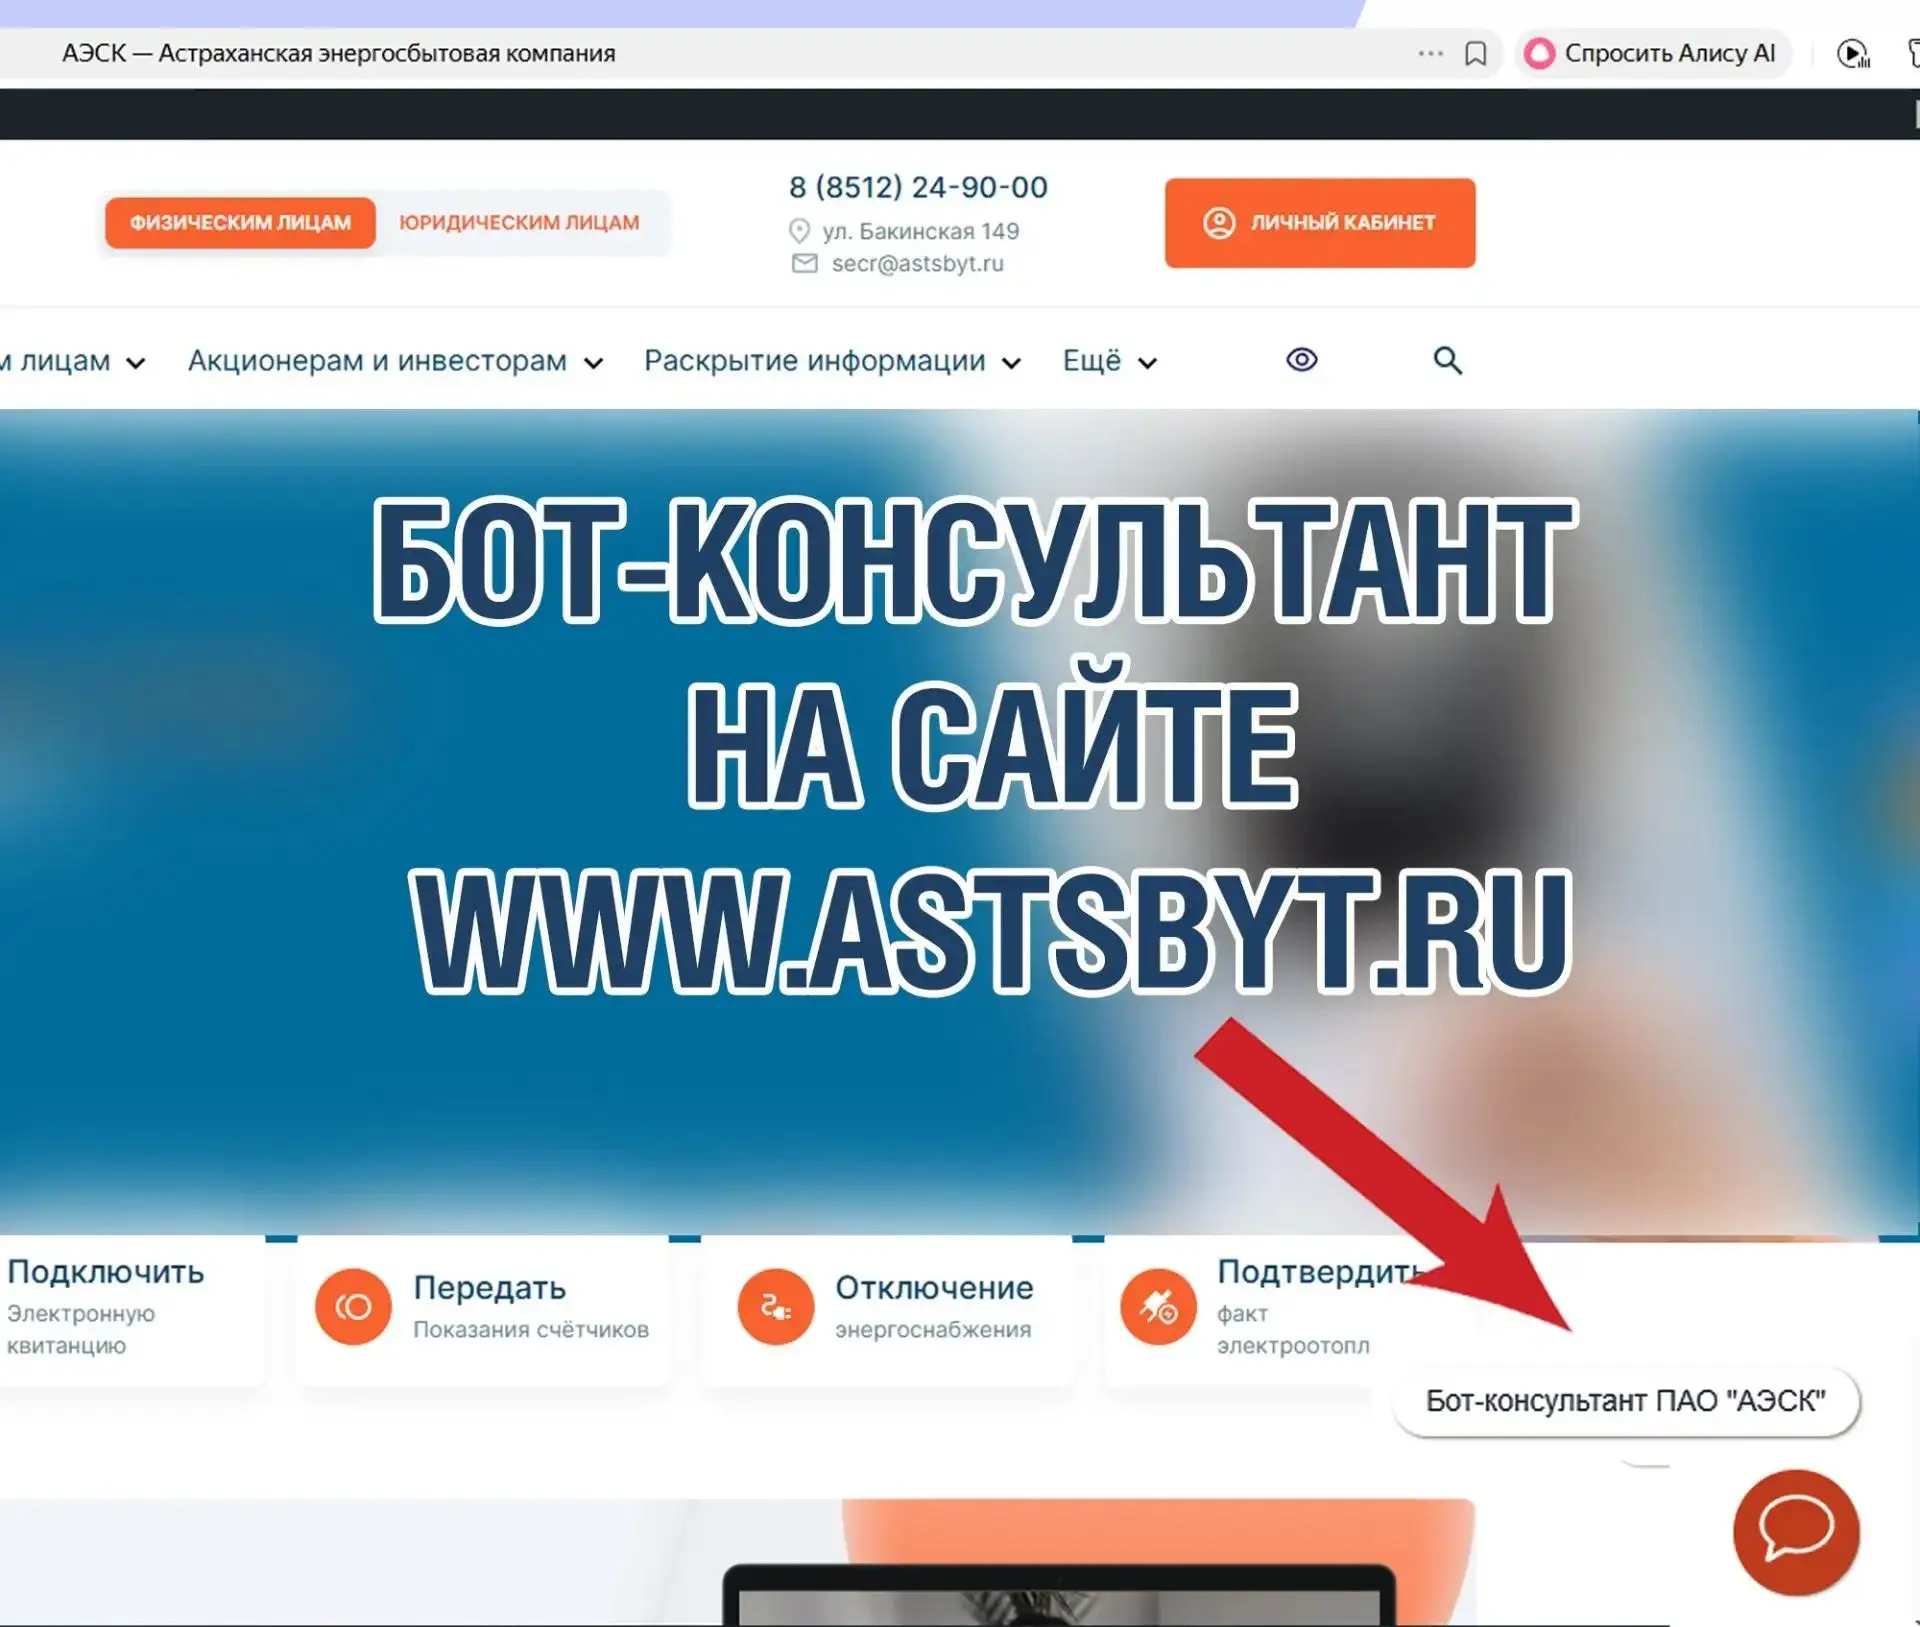Click the ул. Бакинская 149 address
Screen dimensions: 1920x1627
coord(920,231)
